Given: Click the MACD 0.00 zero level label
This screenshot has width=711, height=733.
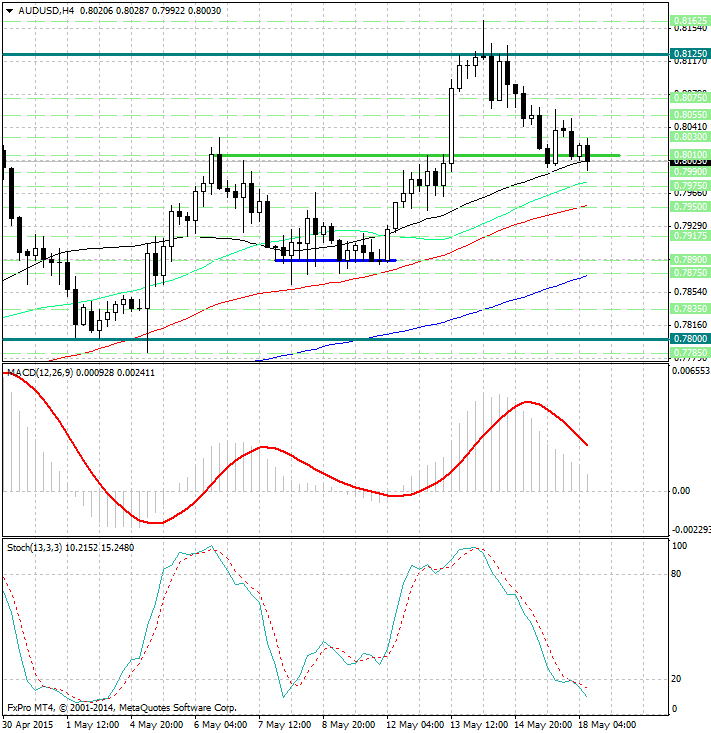Looking at the screenshot, I should pos(682,491).
